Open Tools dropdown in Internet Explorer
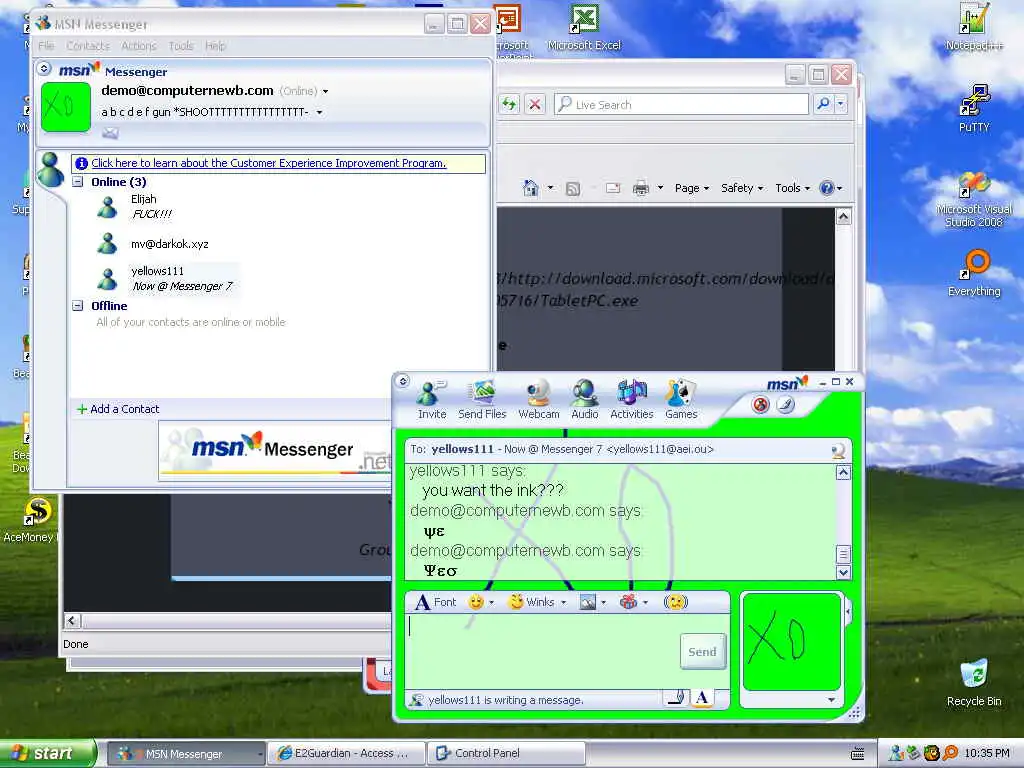Image resolution: width=1024 pixels, height=768 pixels. point(792,188)
